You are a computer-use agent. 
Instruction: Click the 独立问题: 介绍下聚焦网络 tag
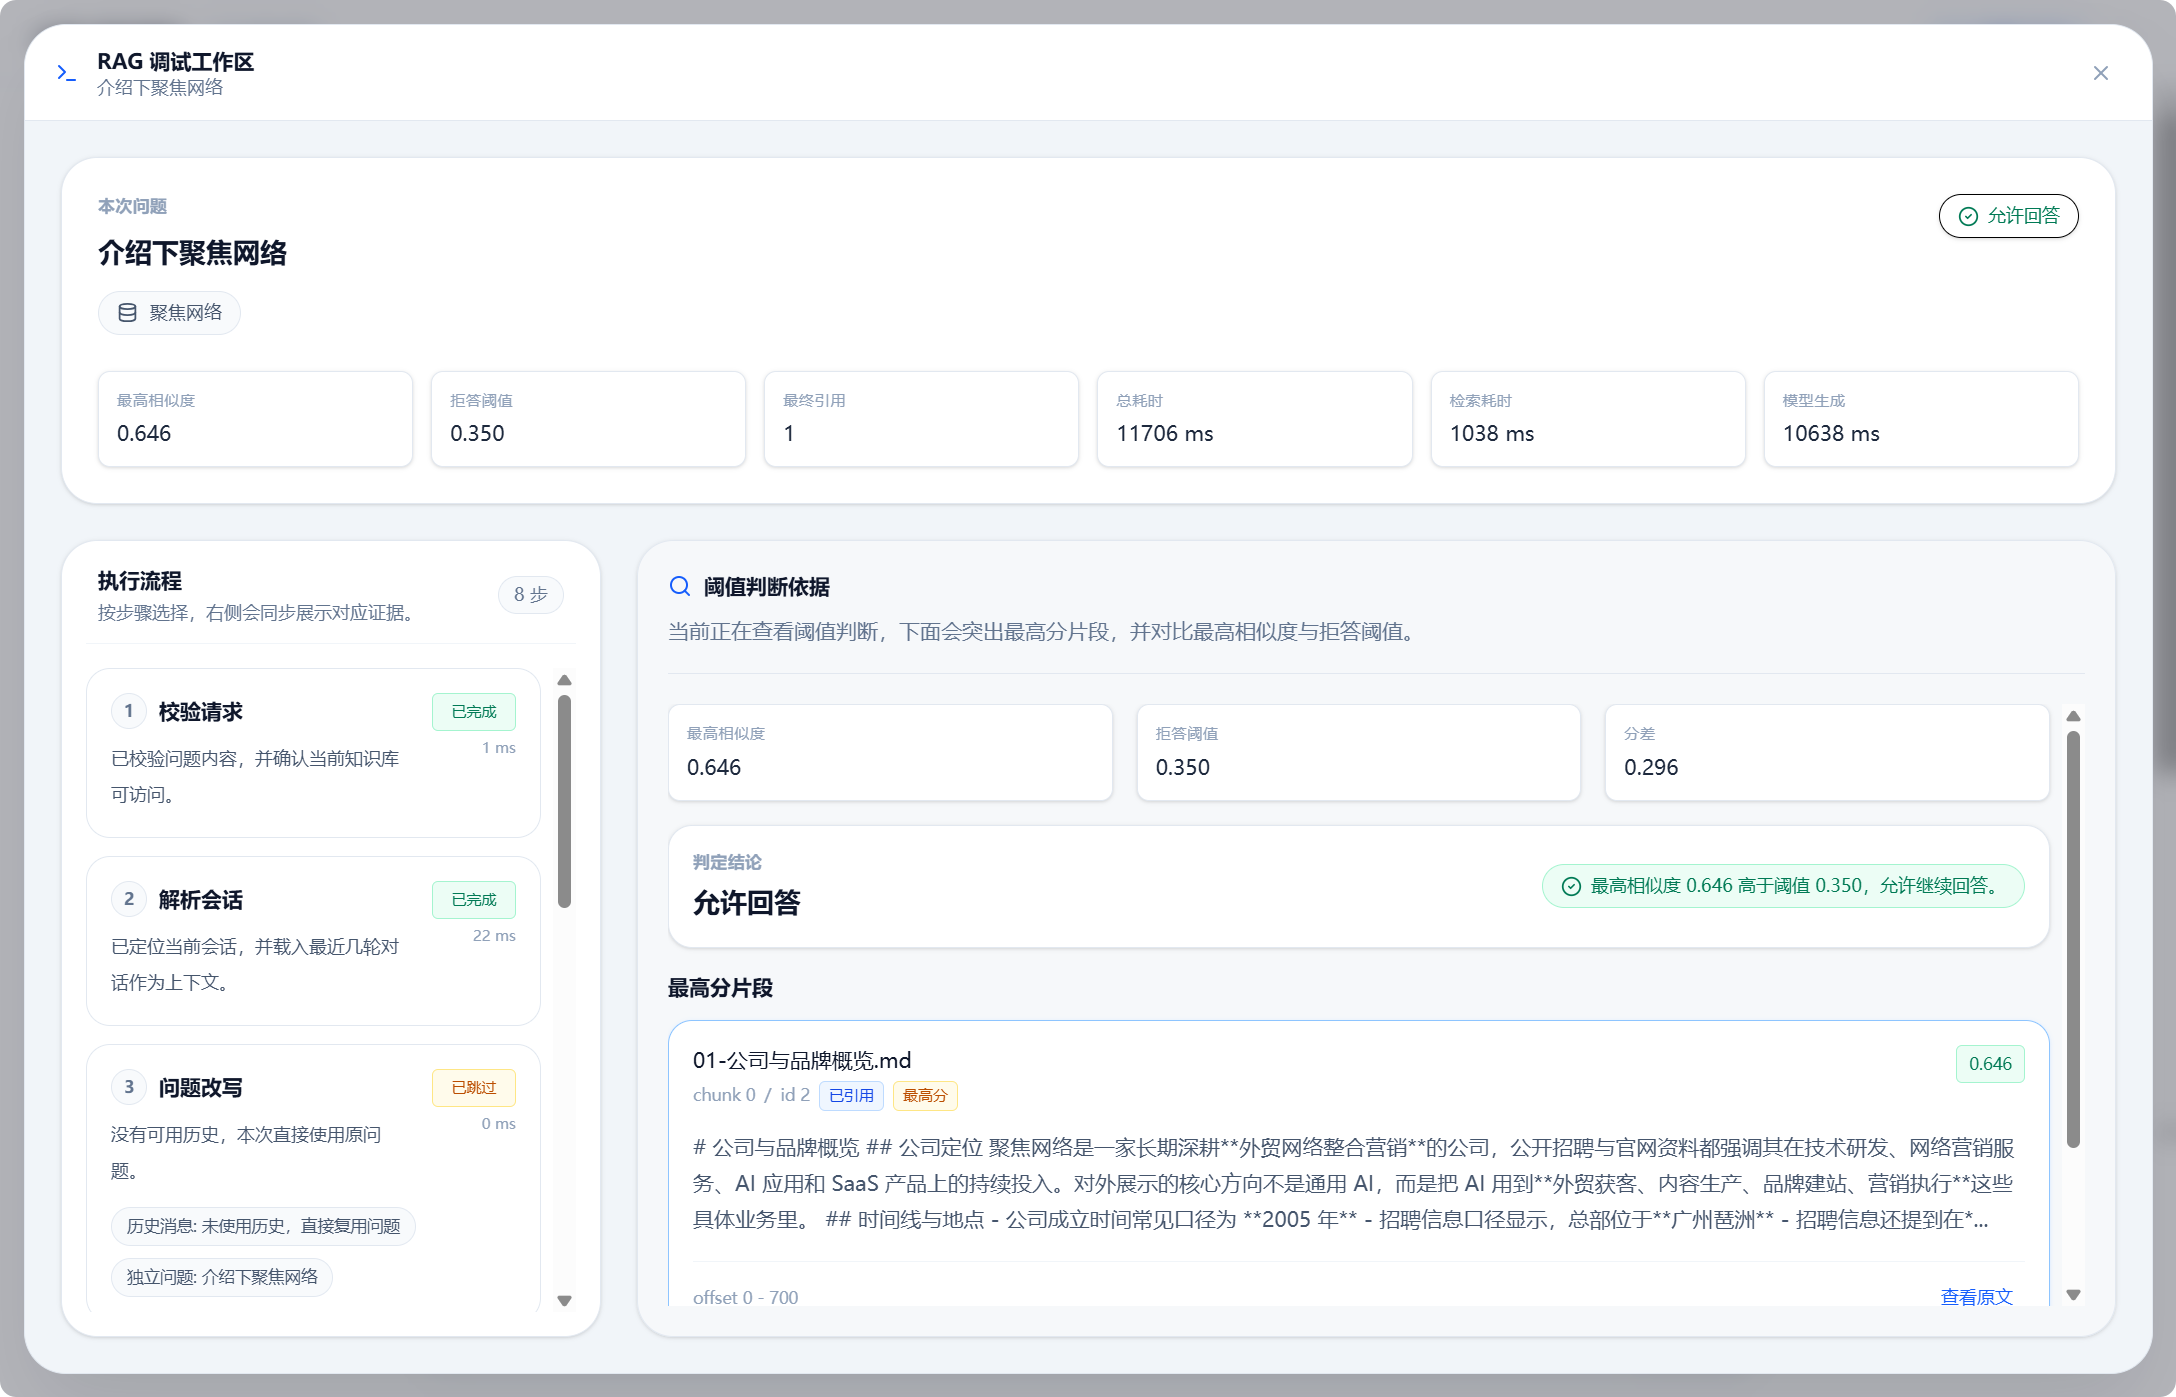point(222,1277)
